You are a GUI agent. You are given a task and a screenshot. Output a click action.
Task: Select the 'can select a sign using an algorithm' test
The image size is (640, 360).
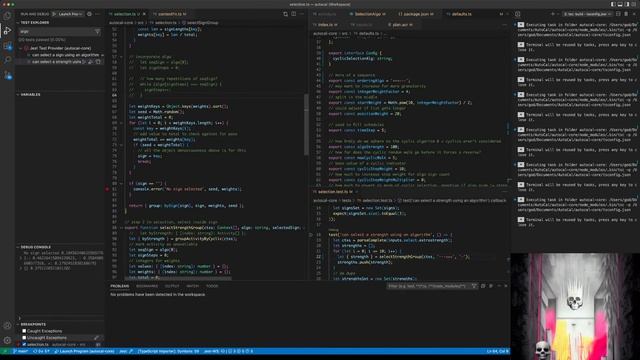tap(66, 55)
